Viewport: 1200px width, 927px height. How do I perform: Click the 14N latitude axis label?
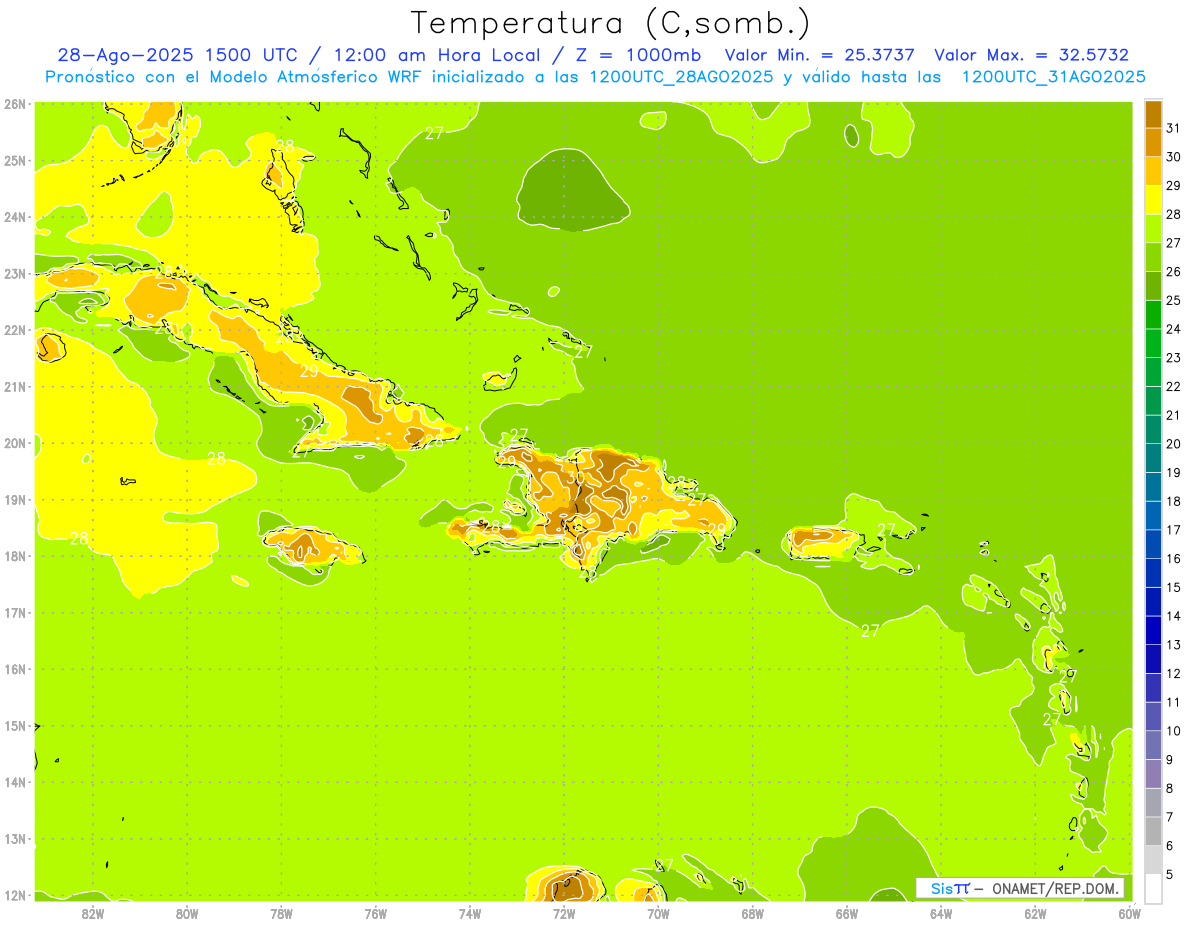(14, 782)
